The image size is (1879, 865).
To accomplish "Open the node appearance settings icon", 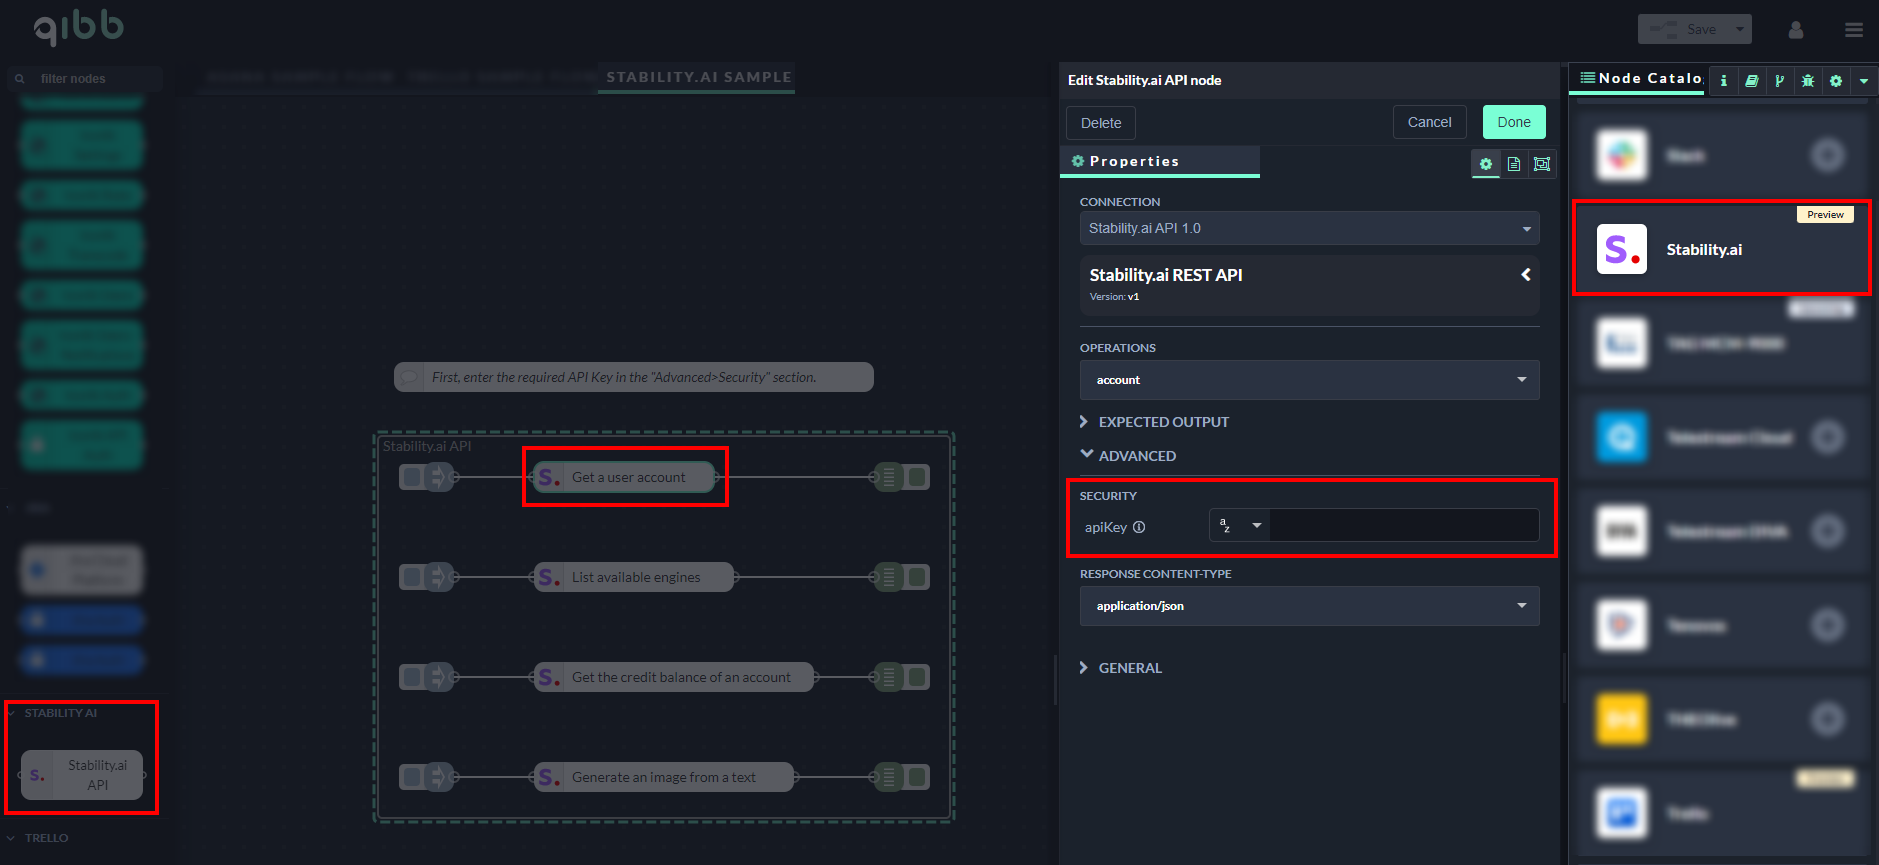I will [x=1542, y=164].
